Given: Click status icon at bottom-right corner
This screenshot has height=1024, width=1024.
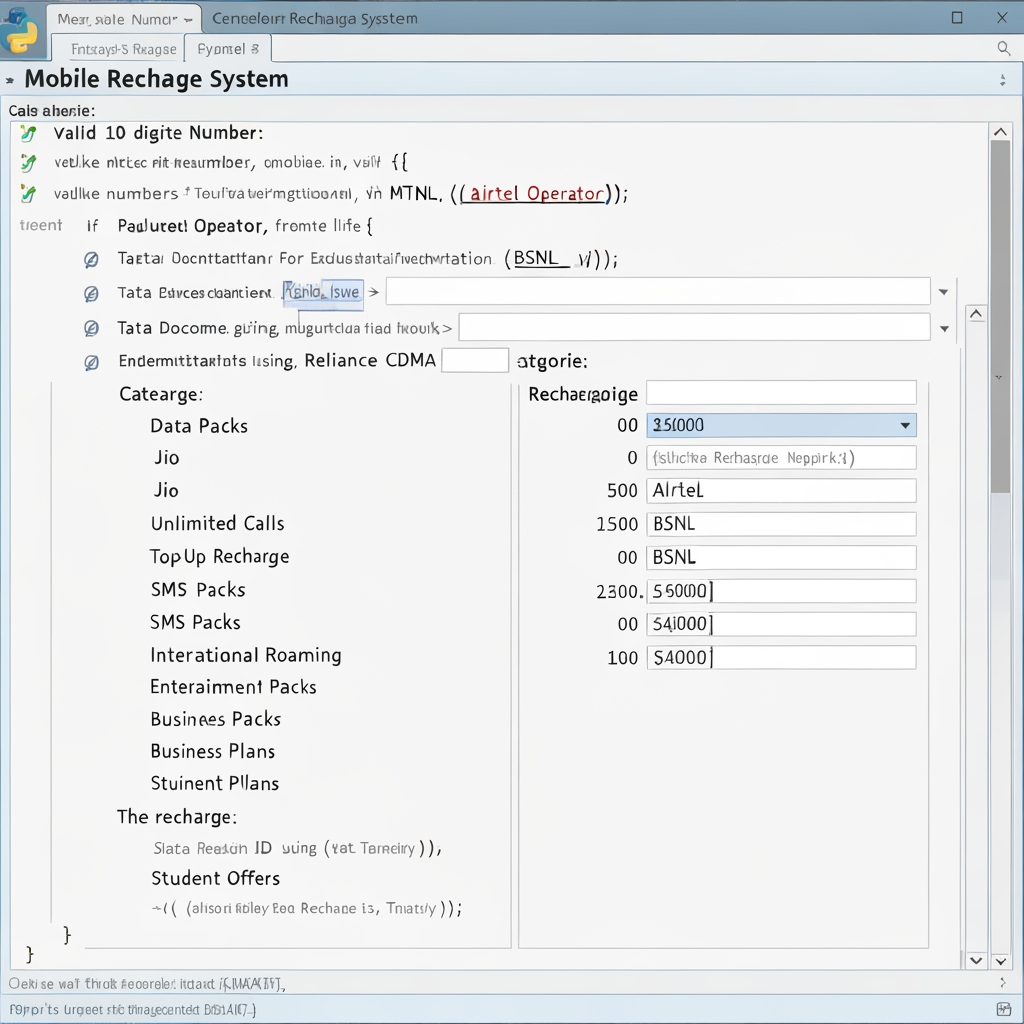Looking at the screenshot, I should coord(1004,1009).
